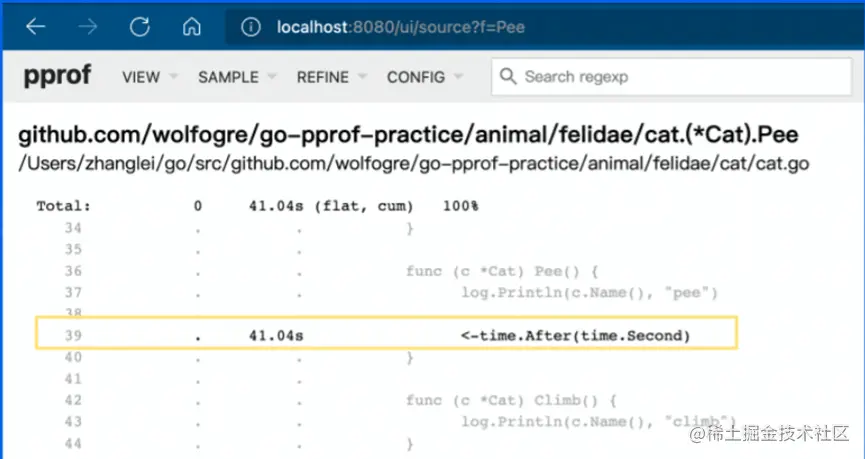Expand the REFINE dropdown arrow
The width and height of the screenshot is (865, 459).
point(362,76)
